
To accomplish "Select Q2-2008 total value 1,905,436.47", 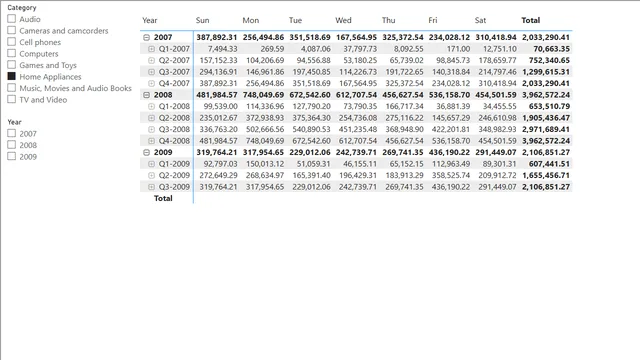I will click(546, 118).
